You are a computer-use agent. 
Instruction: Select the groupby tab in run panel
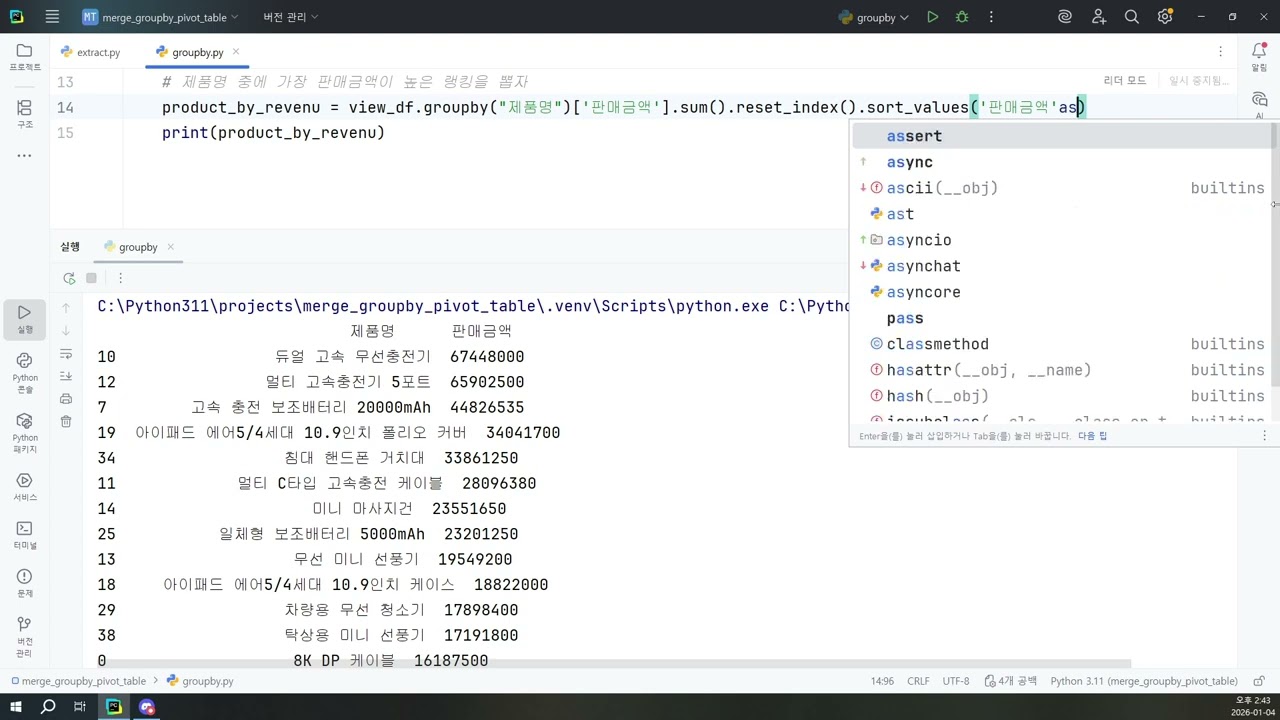click(x=138, y=247)
